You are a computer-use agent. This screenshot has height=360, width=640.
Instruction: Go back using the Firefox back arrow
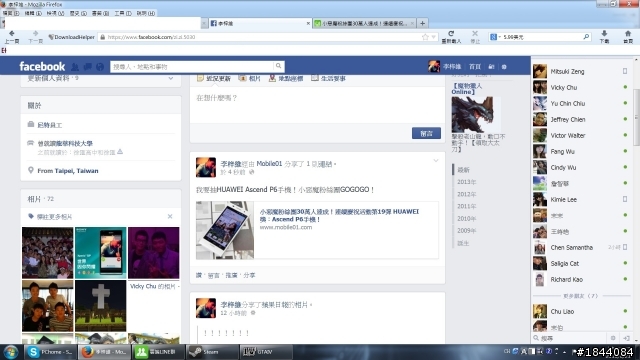[x=11, y=33]
